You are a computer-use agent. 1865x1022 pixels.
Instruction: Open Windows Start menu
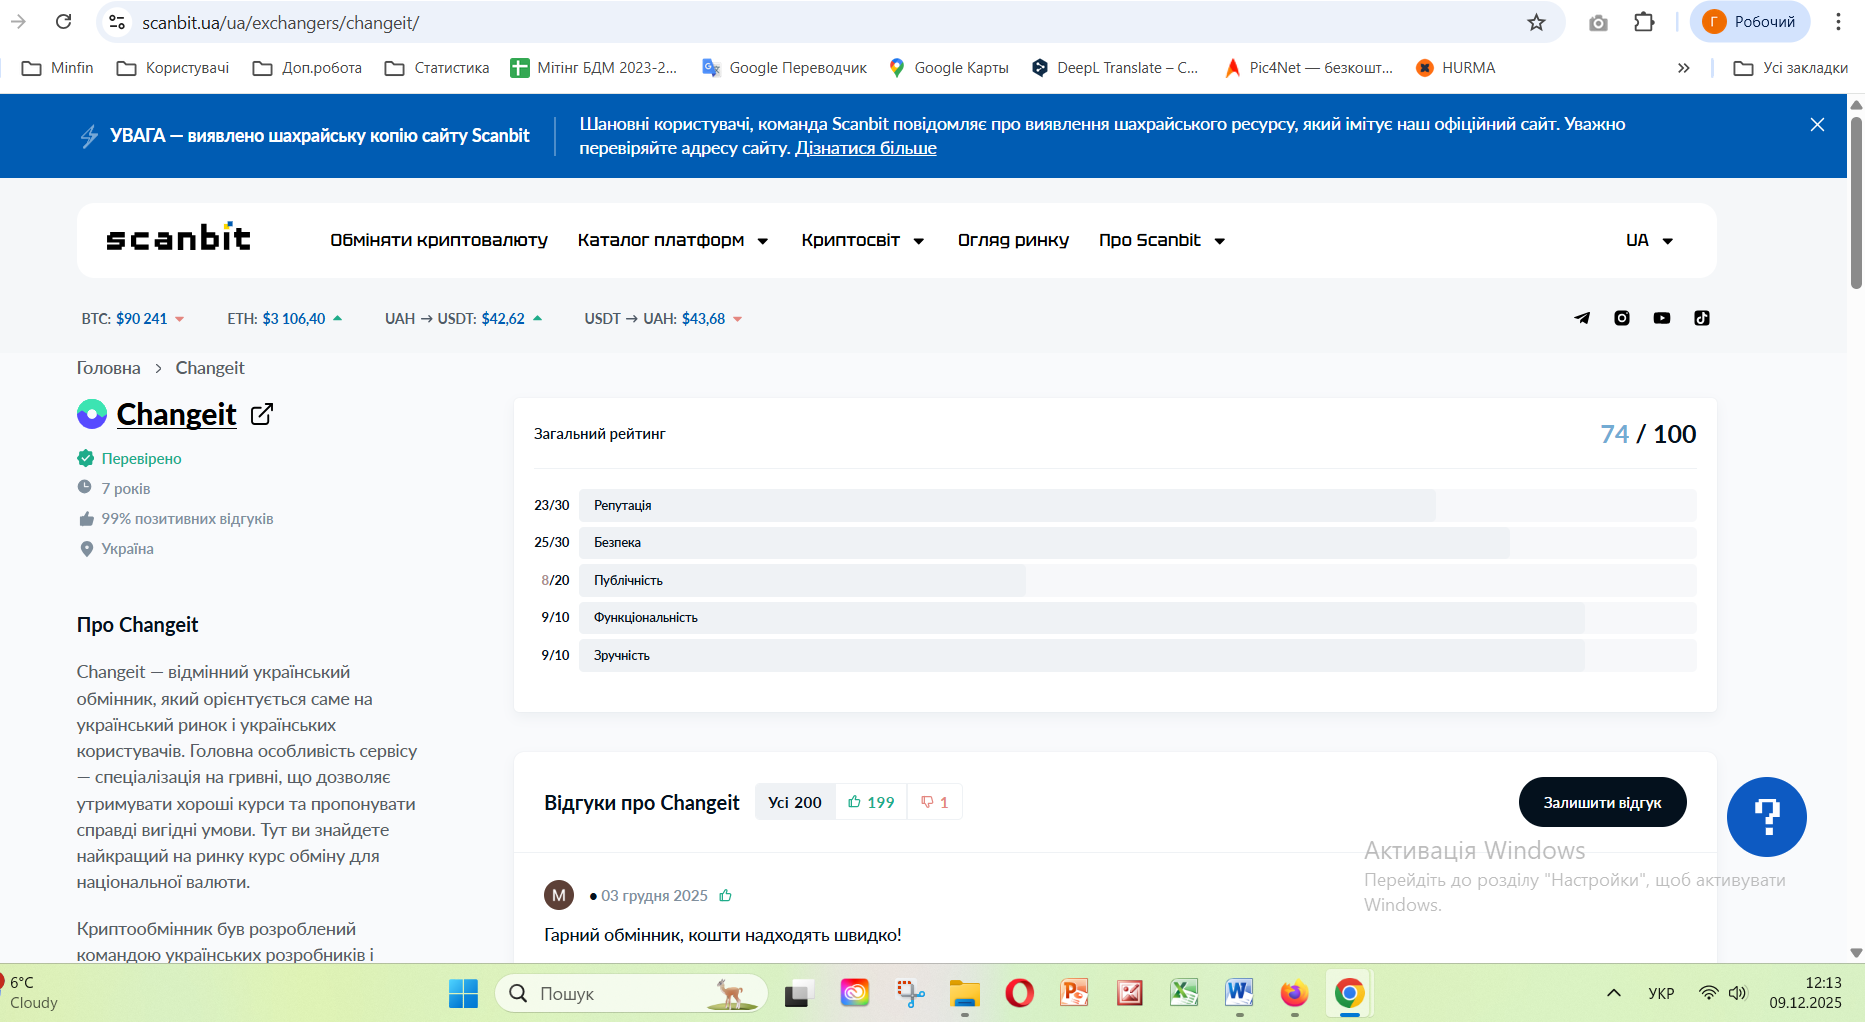(463, 993)
